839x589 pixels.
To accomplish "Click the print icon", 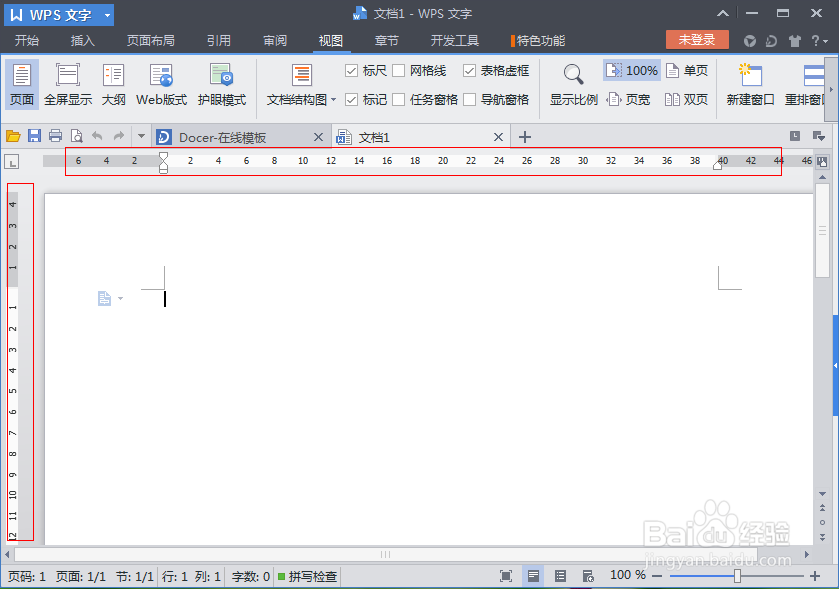I will pyautogui.click(x=55, y=136).
